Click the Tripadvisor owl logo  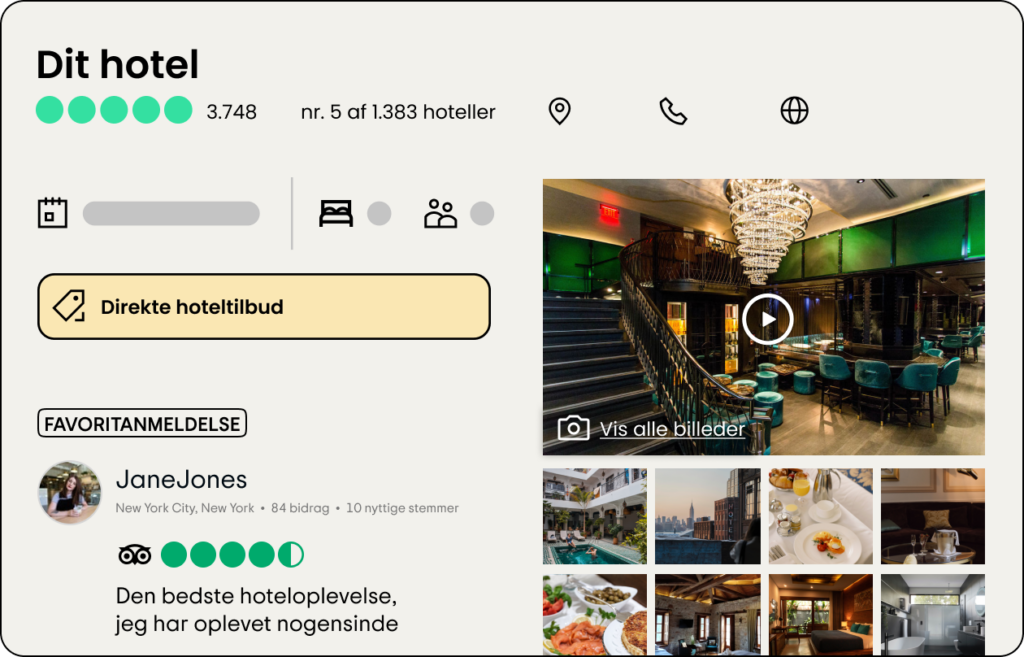coord(135,554)
